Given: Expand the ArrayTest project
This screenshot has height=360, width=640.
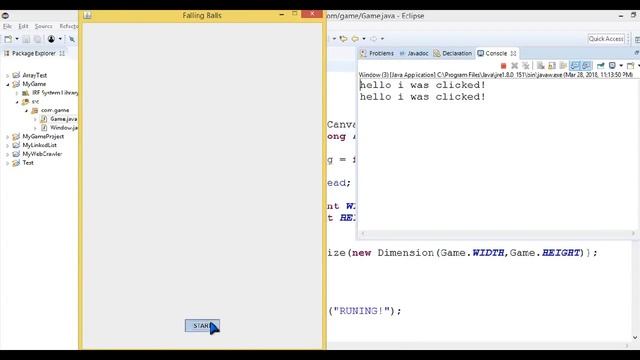Looking at the screenshot, I should (x=7, y=76).
